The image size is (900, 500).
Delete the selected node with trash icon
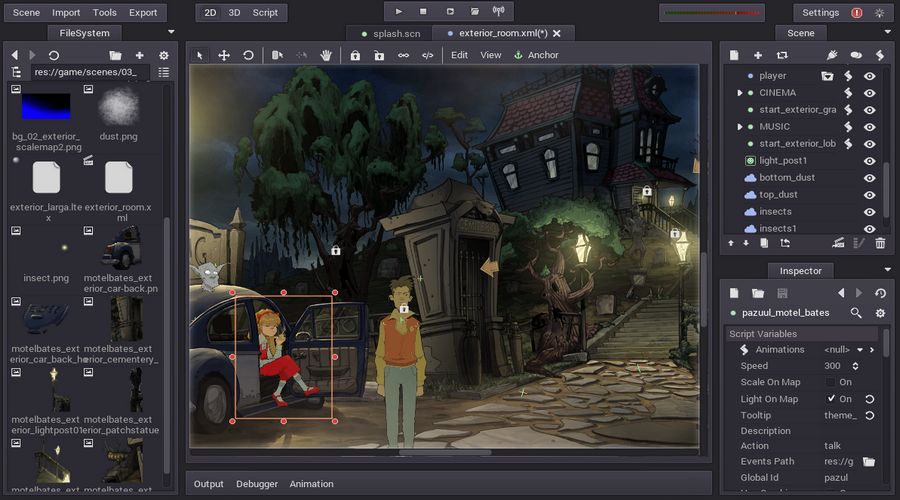[x=880, y=243]
